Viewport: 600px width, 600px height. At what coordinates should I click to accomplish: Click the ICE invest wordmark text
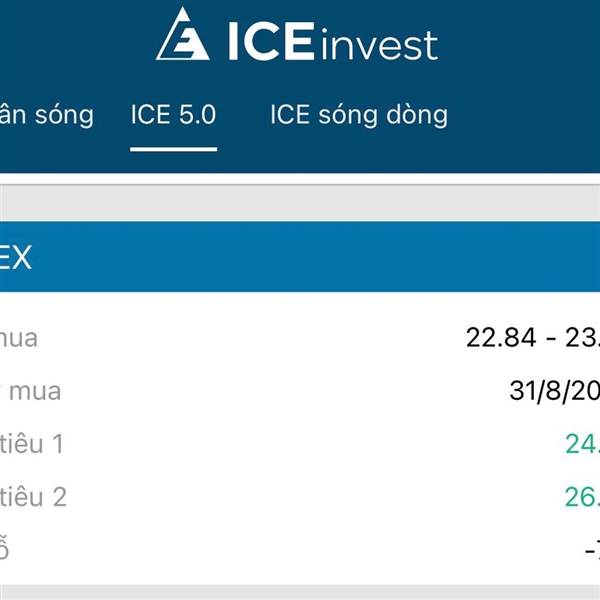pos(333,41)
